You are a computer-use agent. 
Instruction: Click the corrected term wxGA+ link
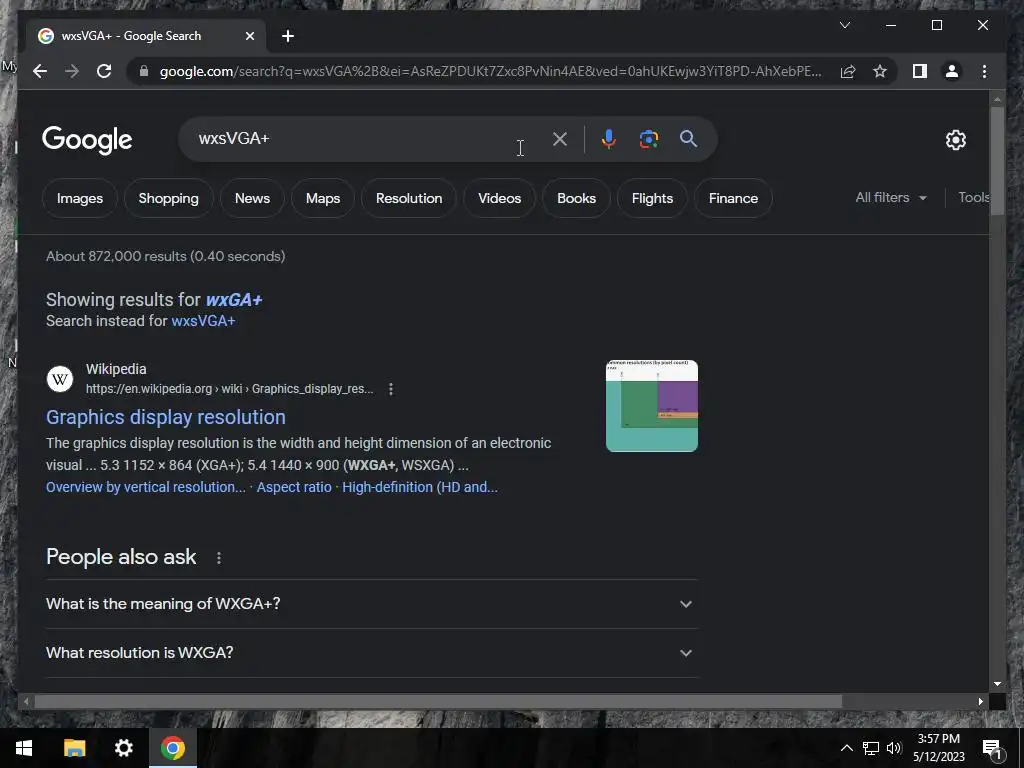coord(234,300)
